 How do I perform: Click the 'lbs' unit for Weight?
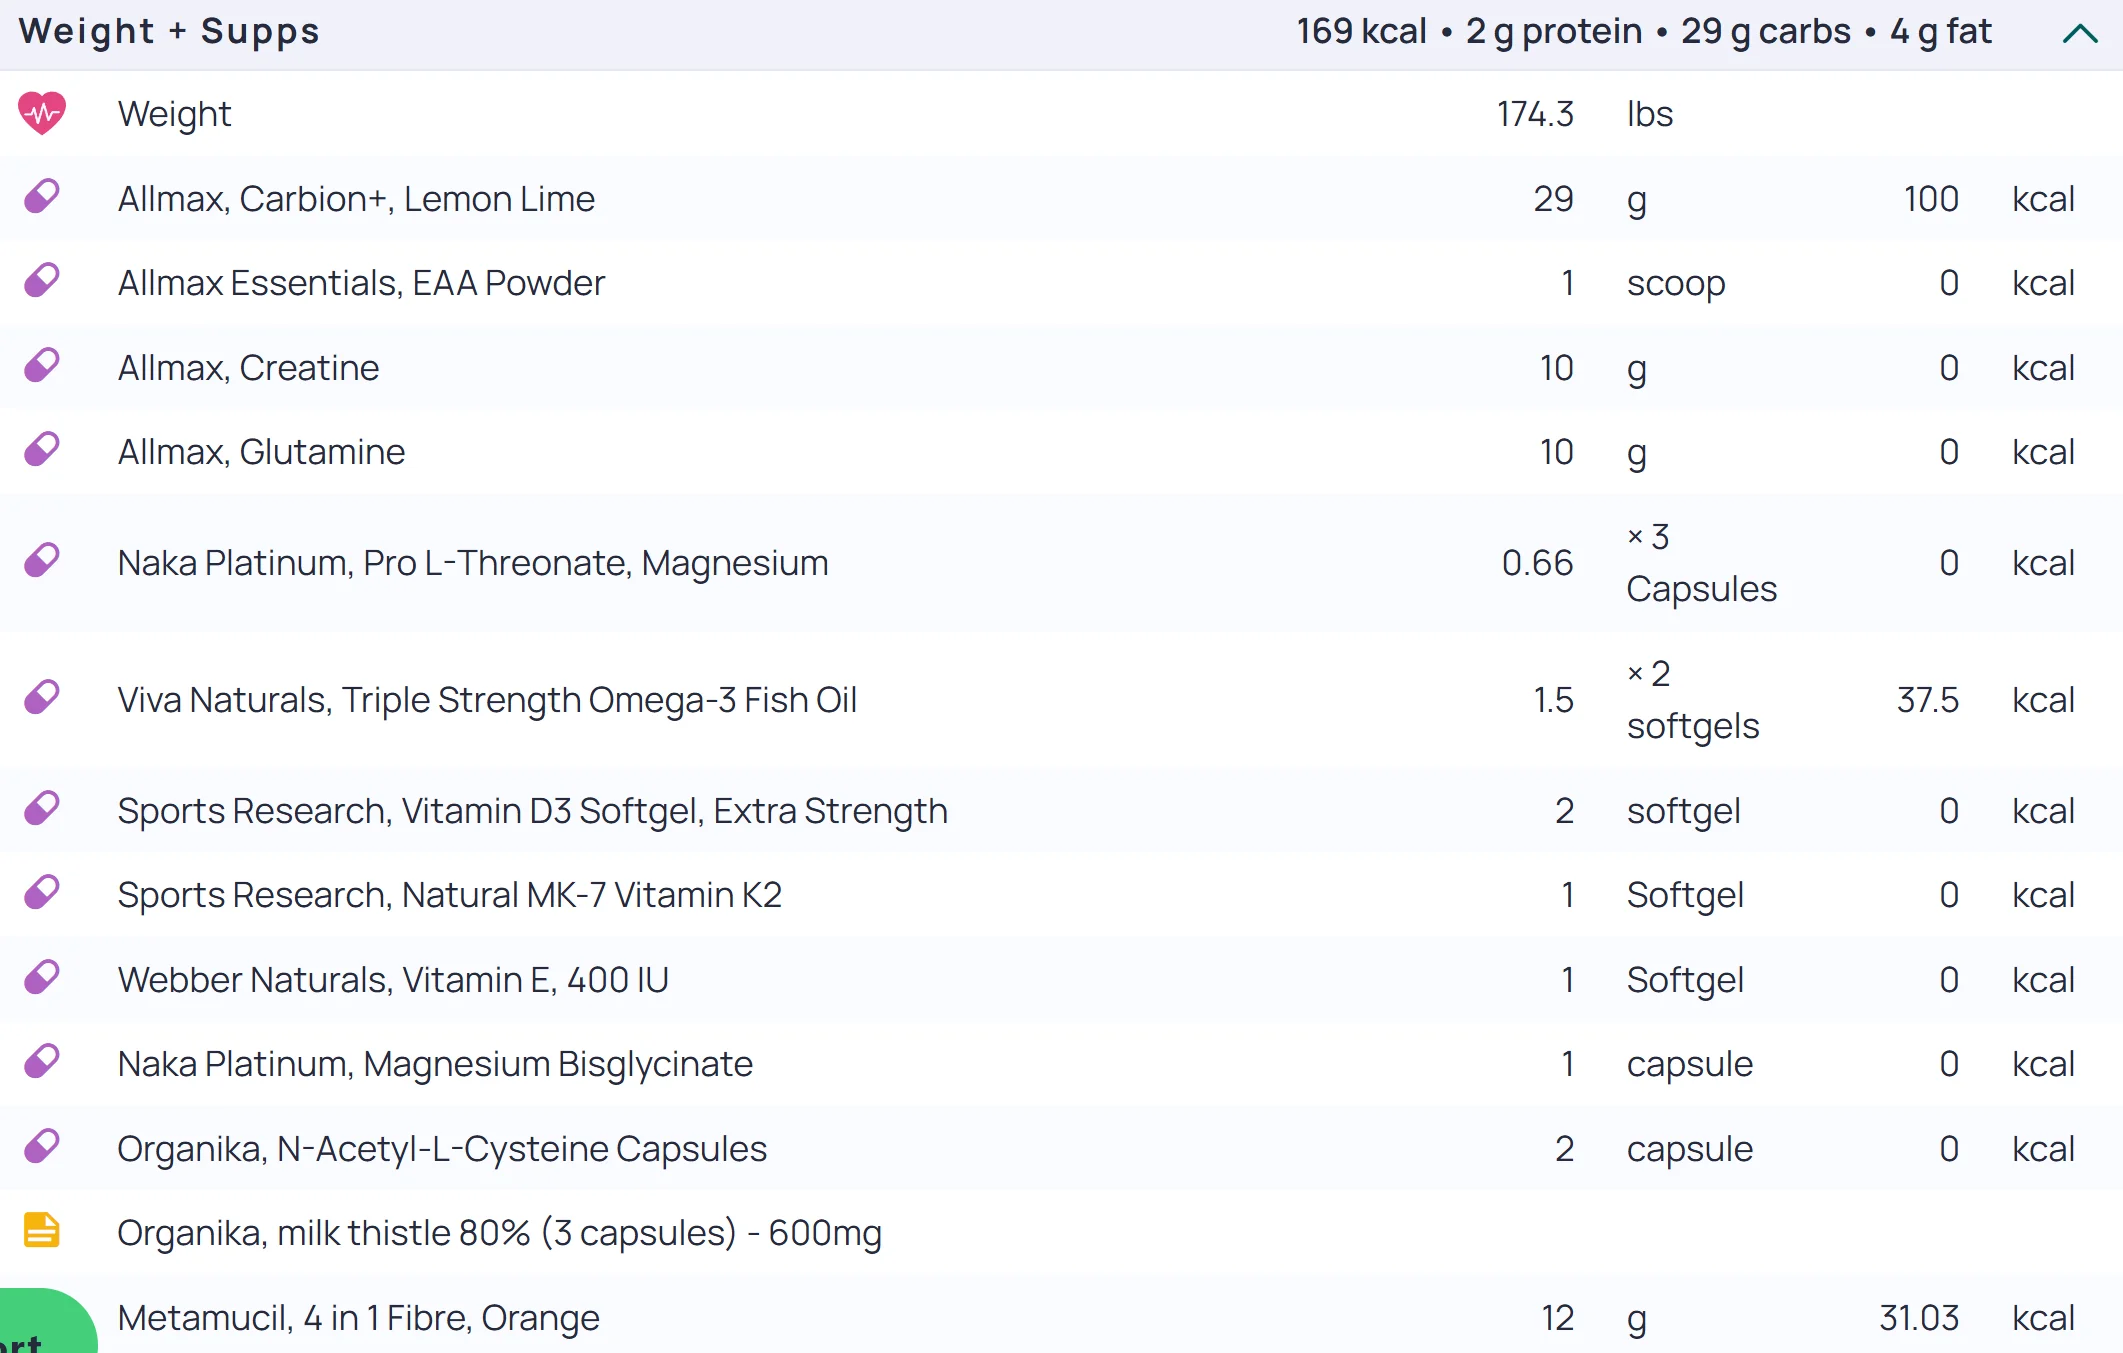coord(1650,114)
